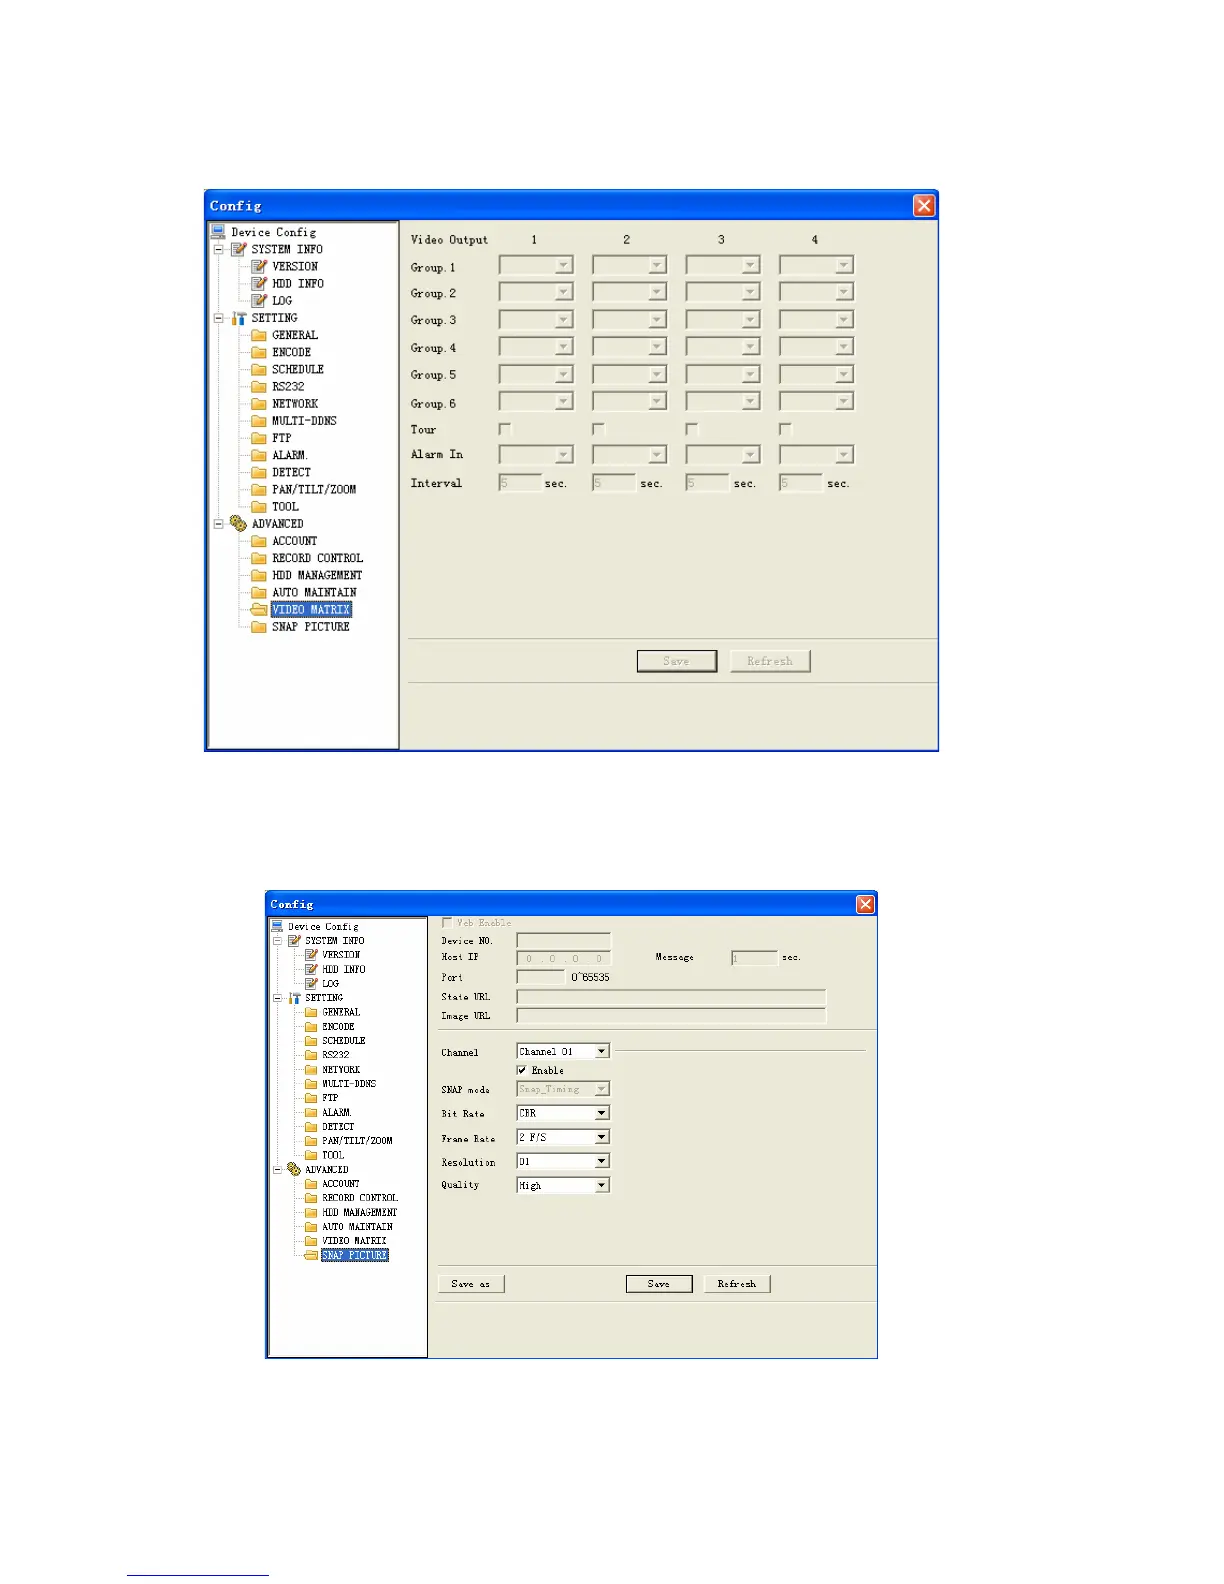Click HDD INFO document icon in upper window
This screenshot has height=1584, width=1224.
pos(259,283)
